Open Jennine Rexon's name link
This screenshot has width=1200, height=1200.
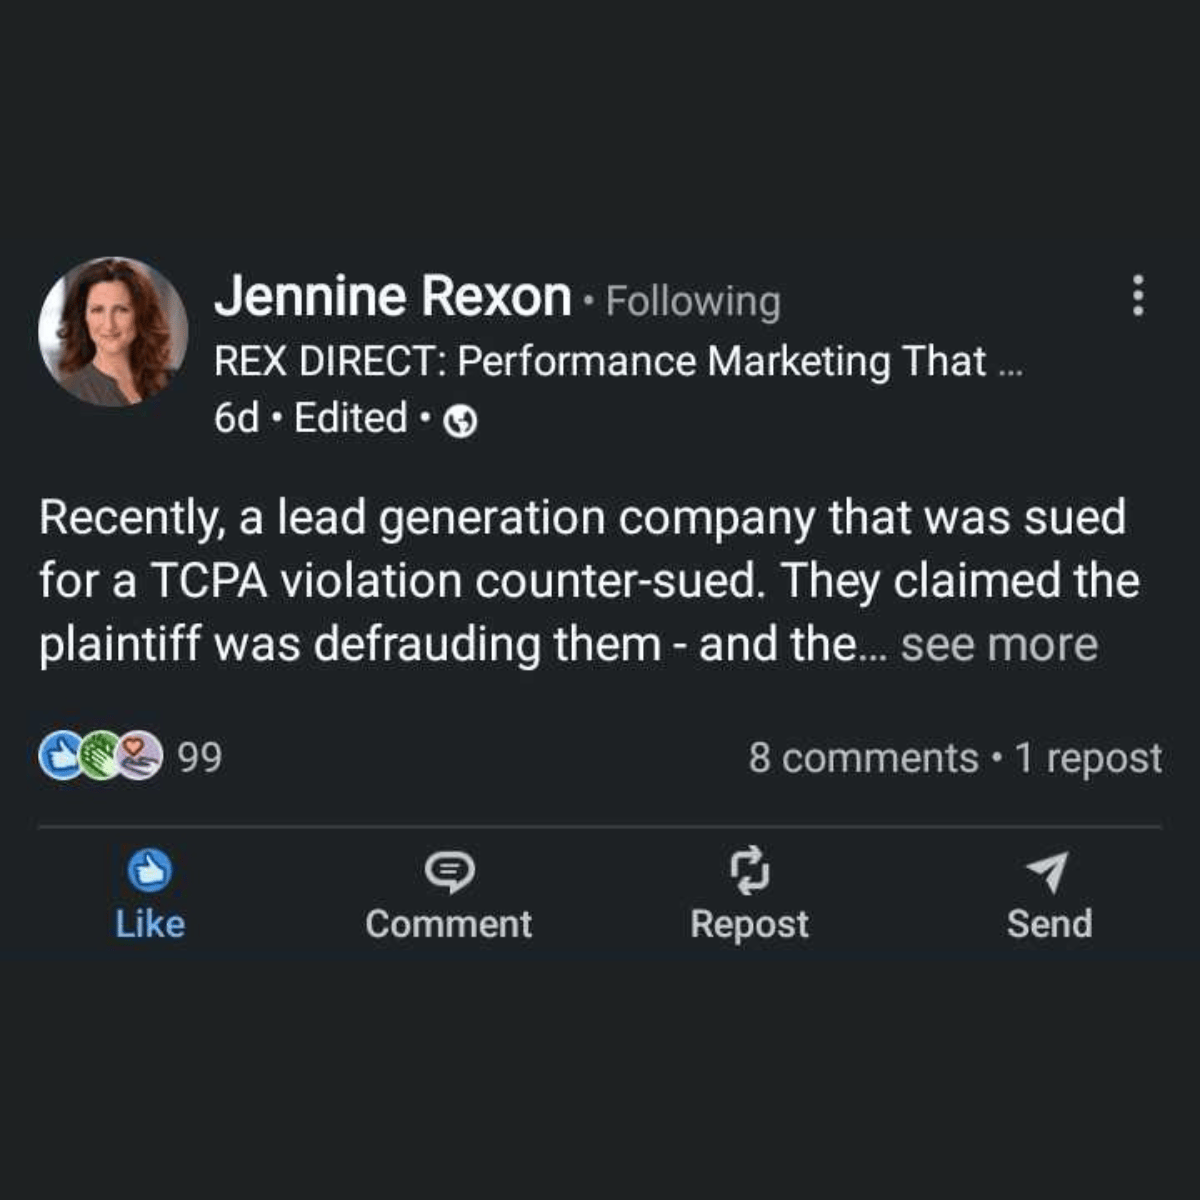tap(393, 296)
